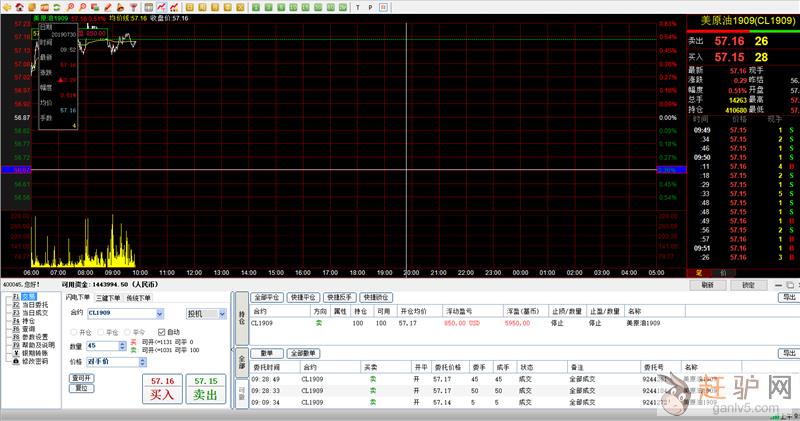Viewport: 800px width, 421px height.
Task: Open the 合约 CL1909 dropdown
Action: [159, 314]
